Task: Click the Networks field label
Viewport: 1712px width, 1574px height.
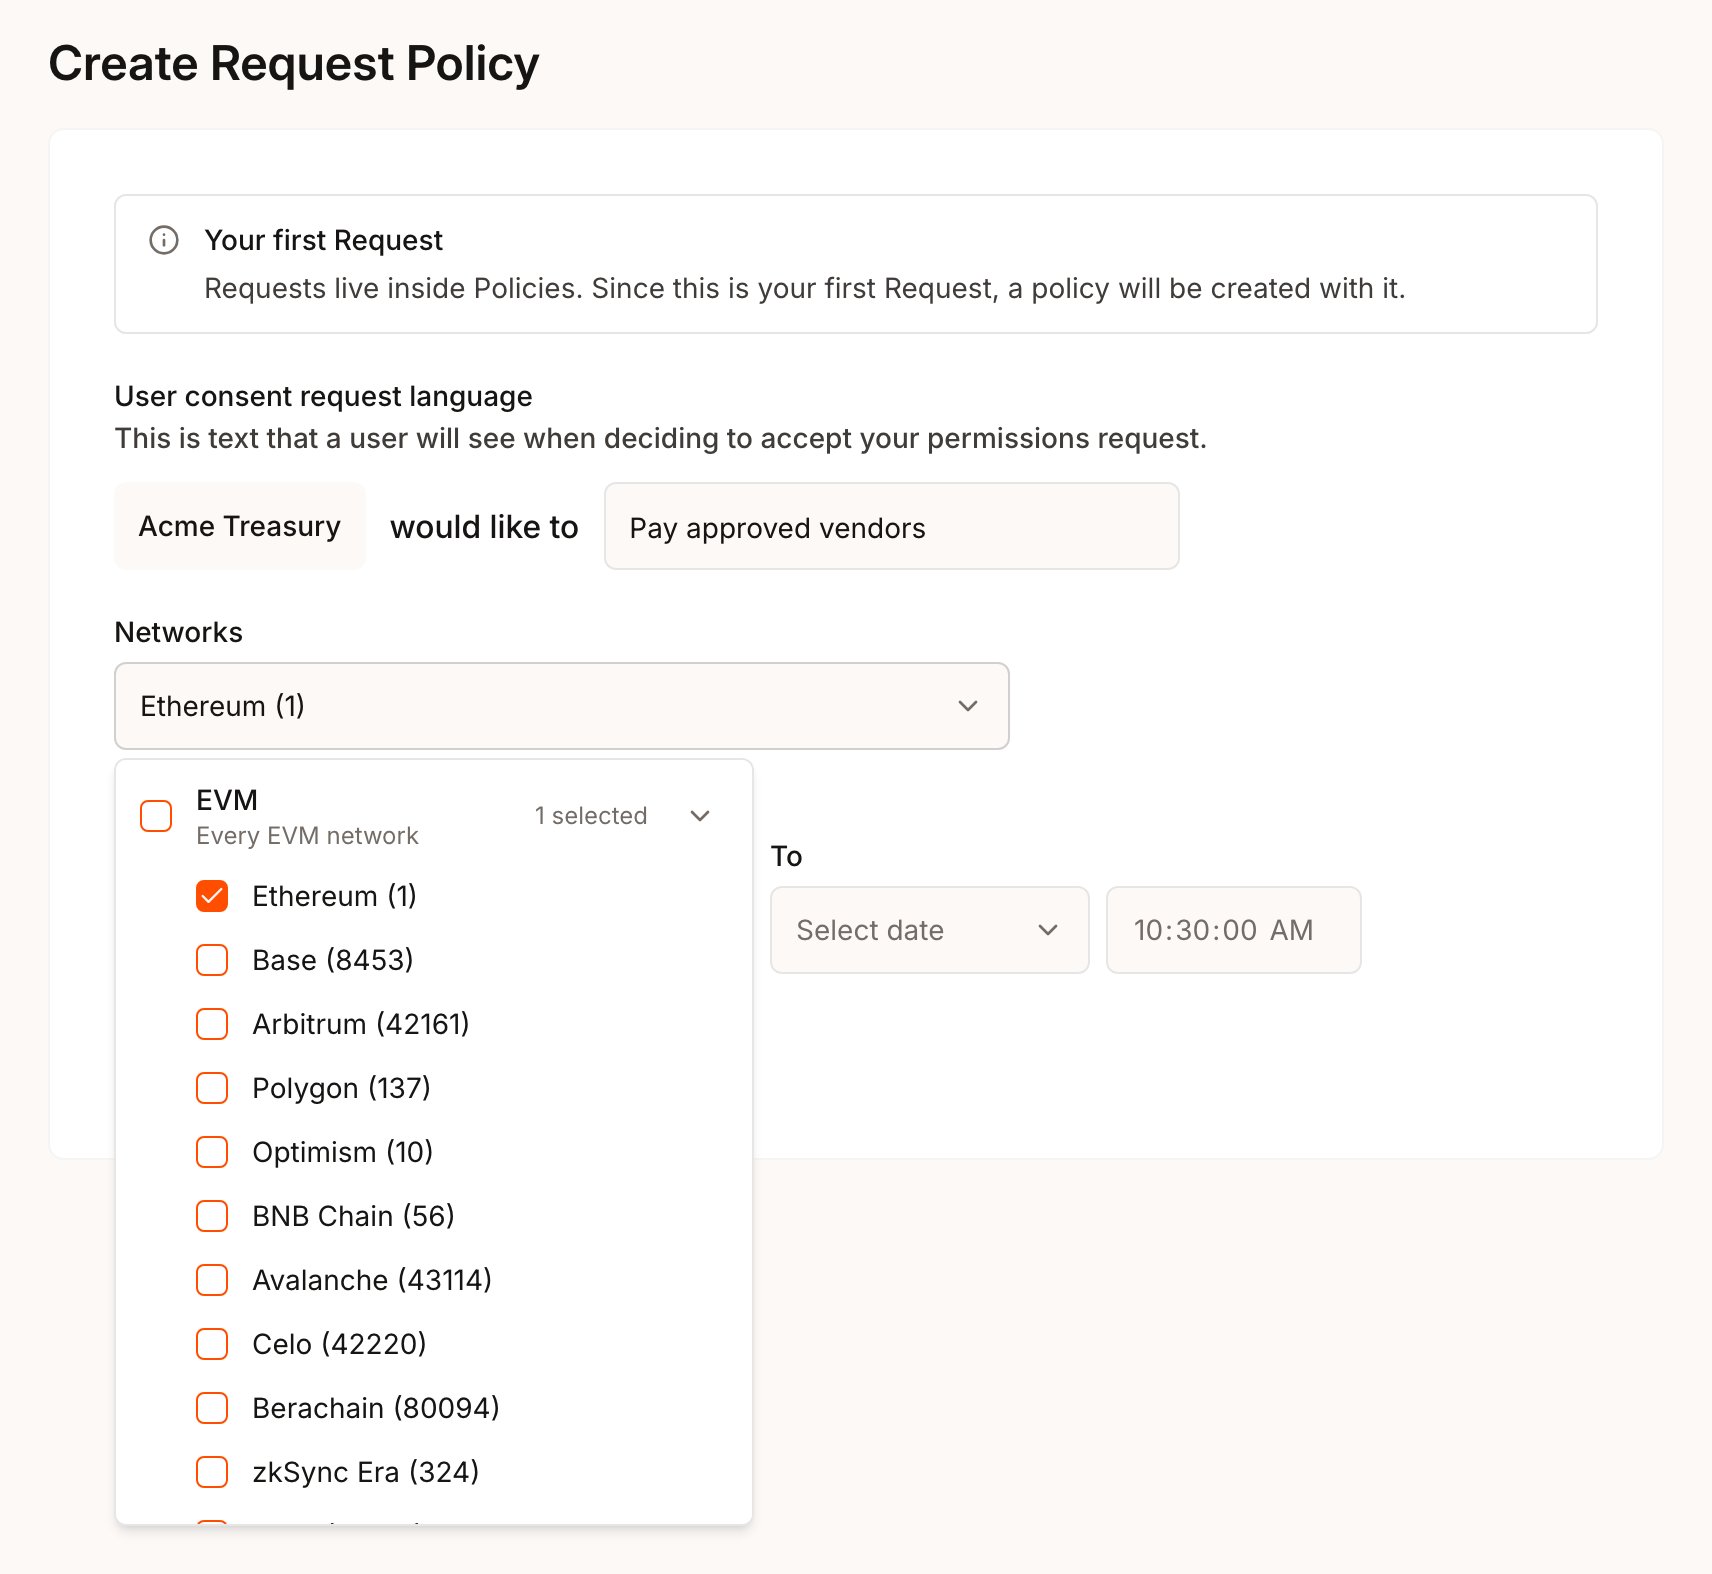Action: click(x=179, y=632)
